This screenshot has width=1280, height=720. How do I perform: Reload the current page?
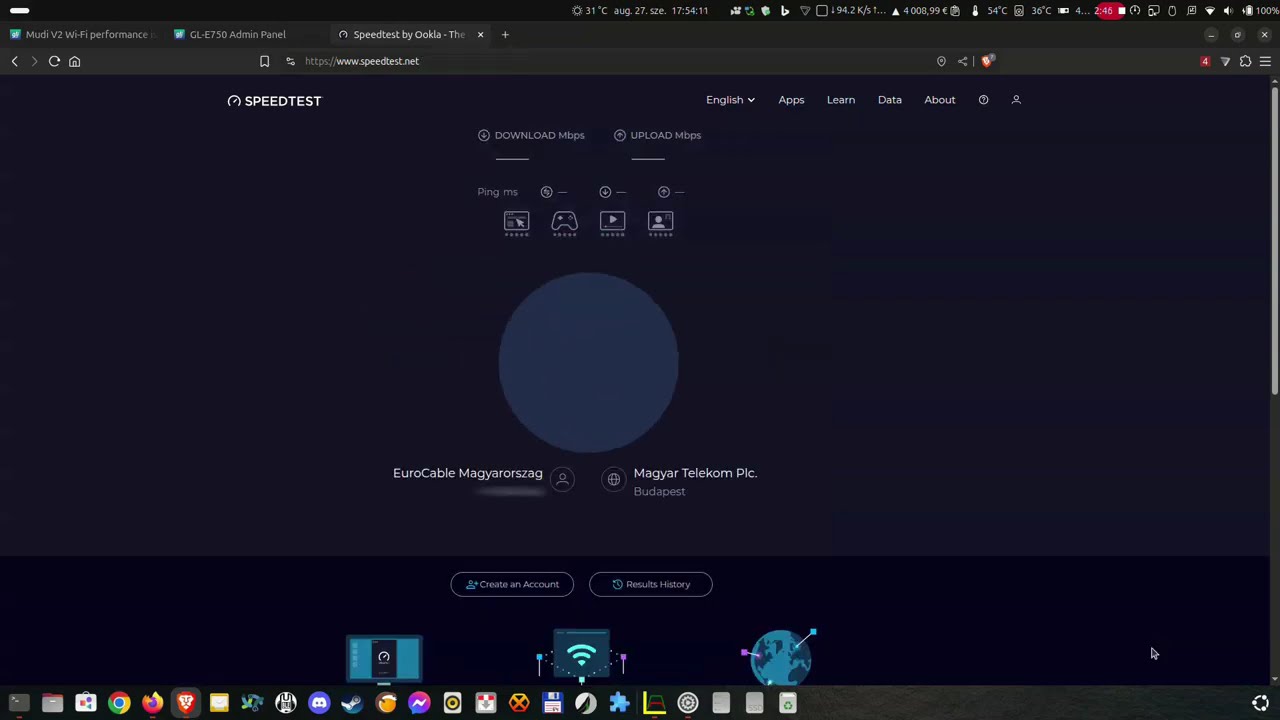point(54,61)
